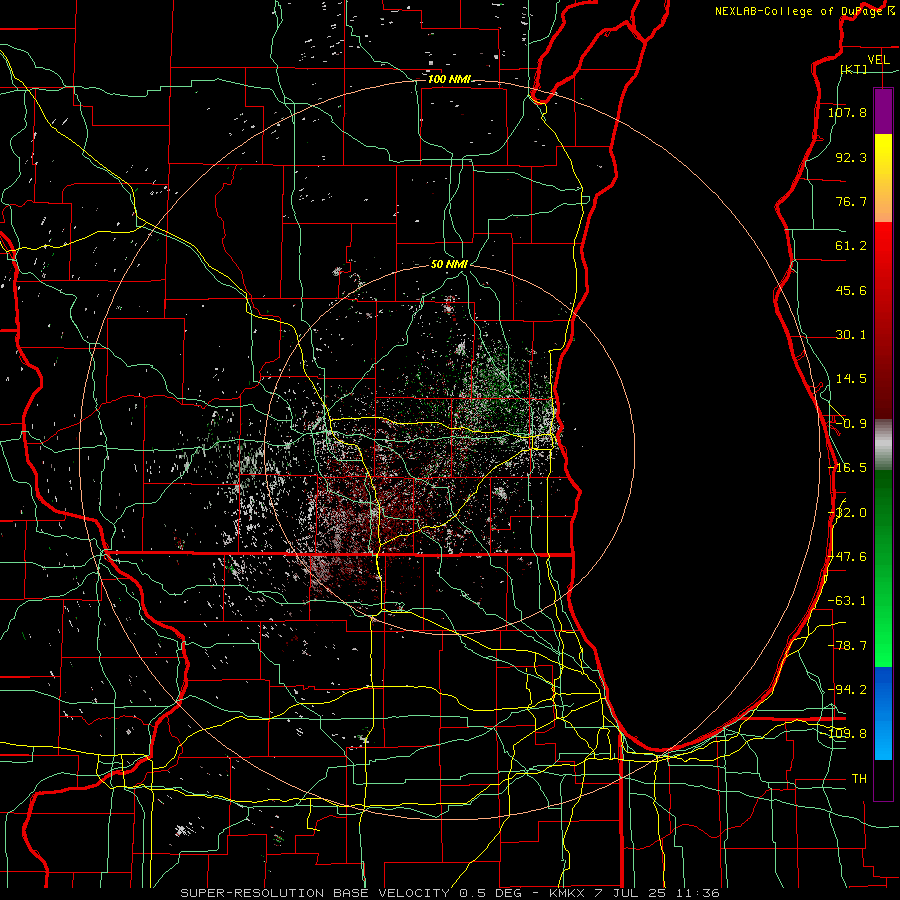Click the 107.8 velocity scale value

coord(847,112)
